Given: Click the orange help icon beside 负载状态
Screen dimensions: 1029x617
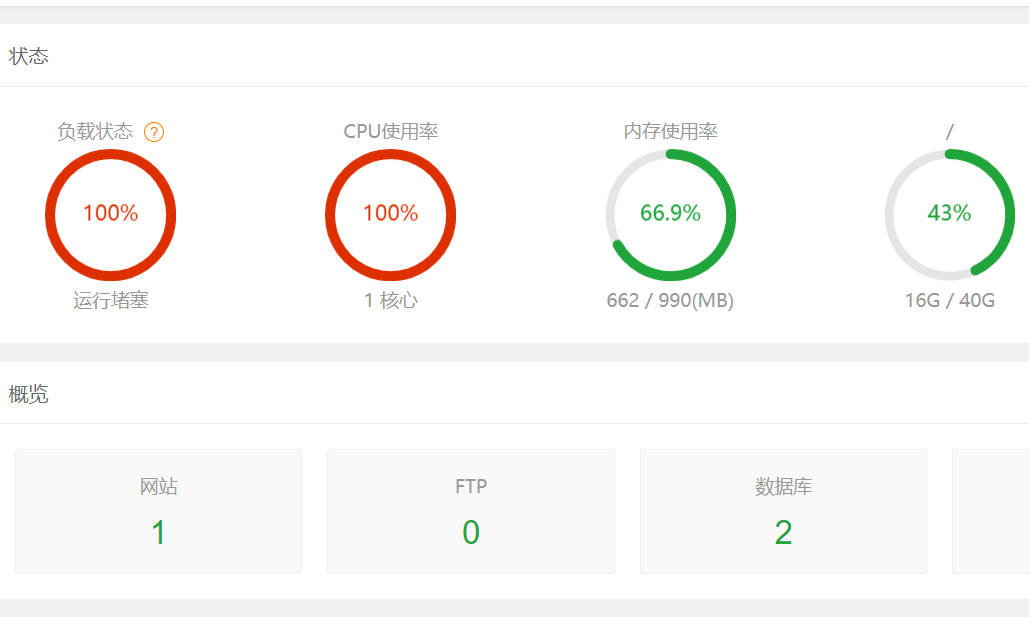Looking at the screenshot, I should (154, 132).
